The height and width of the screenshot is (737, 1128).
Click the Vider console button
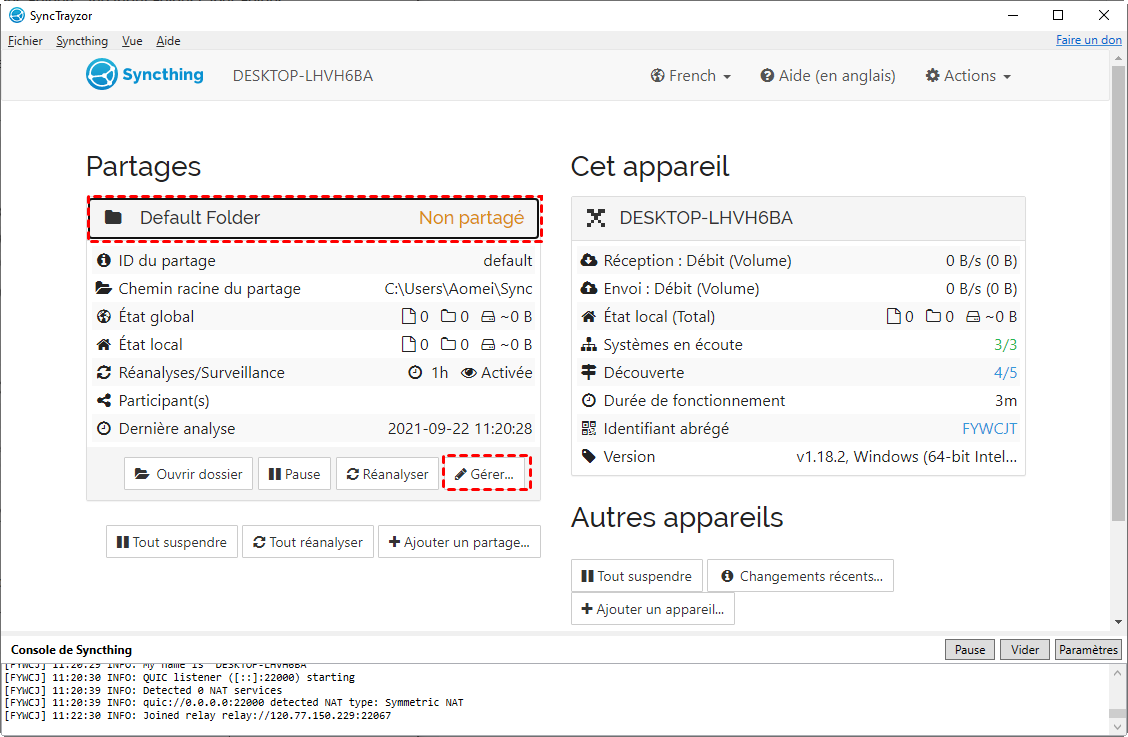pyautogui.click(x=1024, y=650)
